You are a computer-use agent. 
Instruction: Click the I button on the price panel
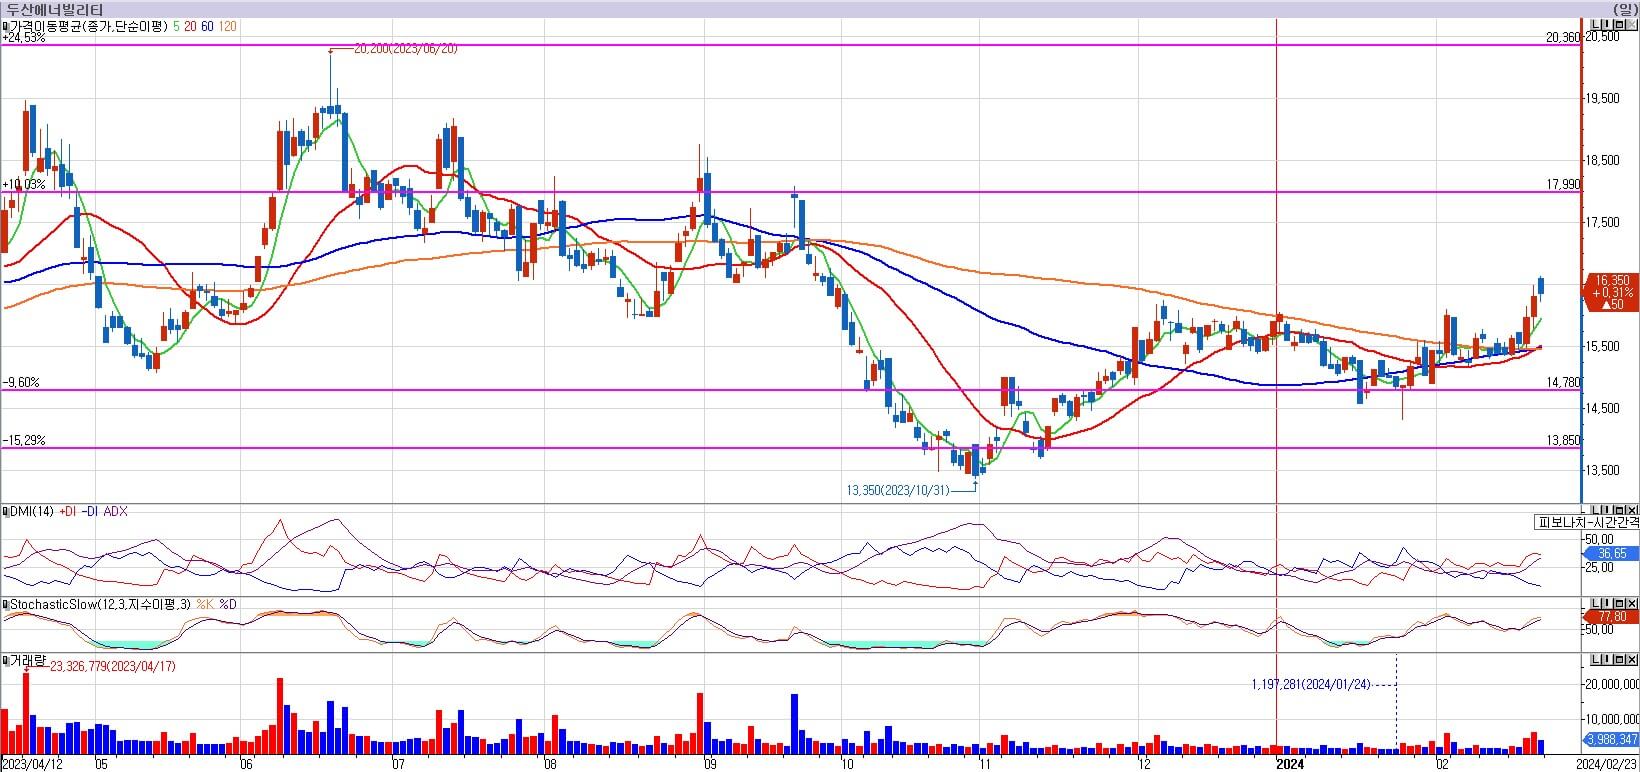pos(1607,25)
